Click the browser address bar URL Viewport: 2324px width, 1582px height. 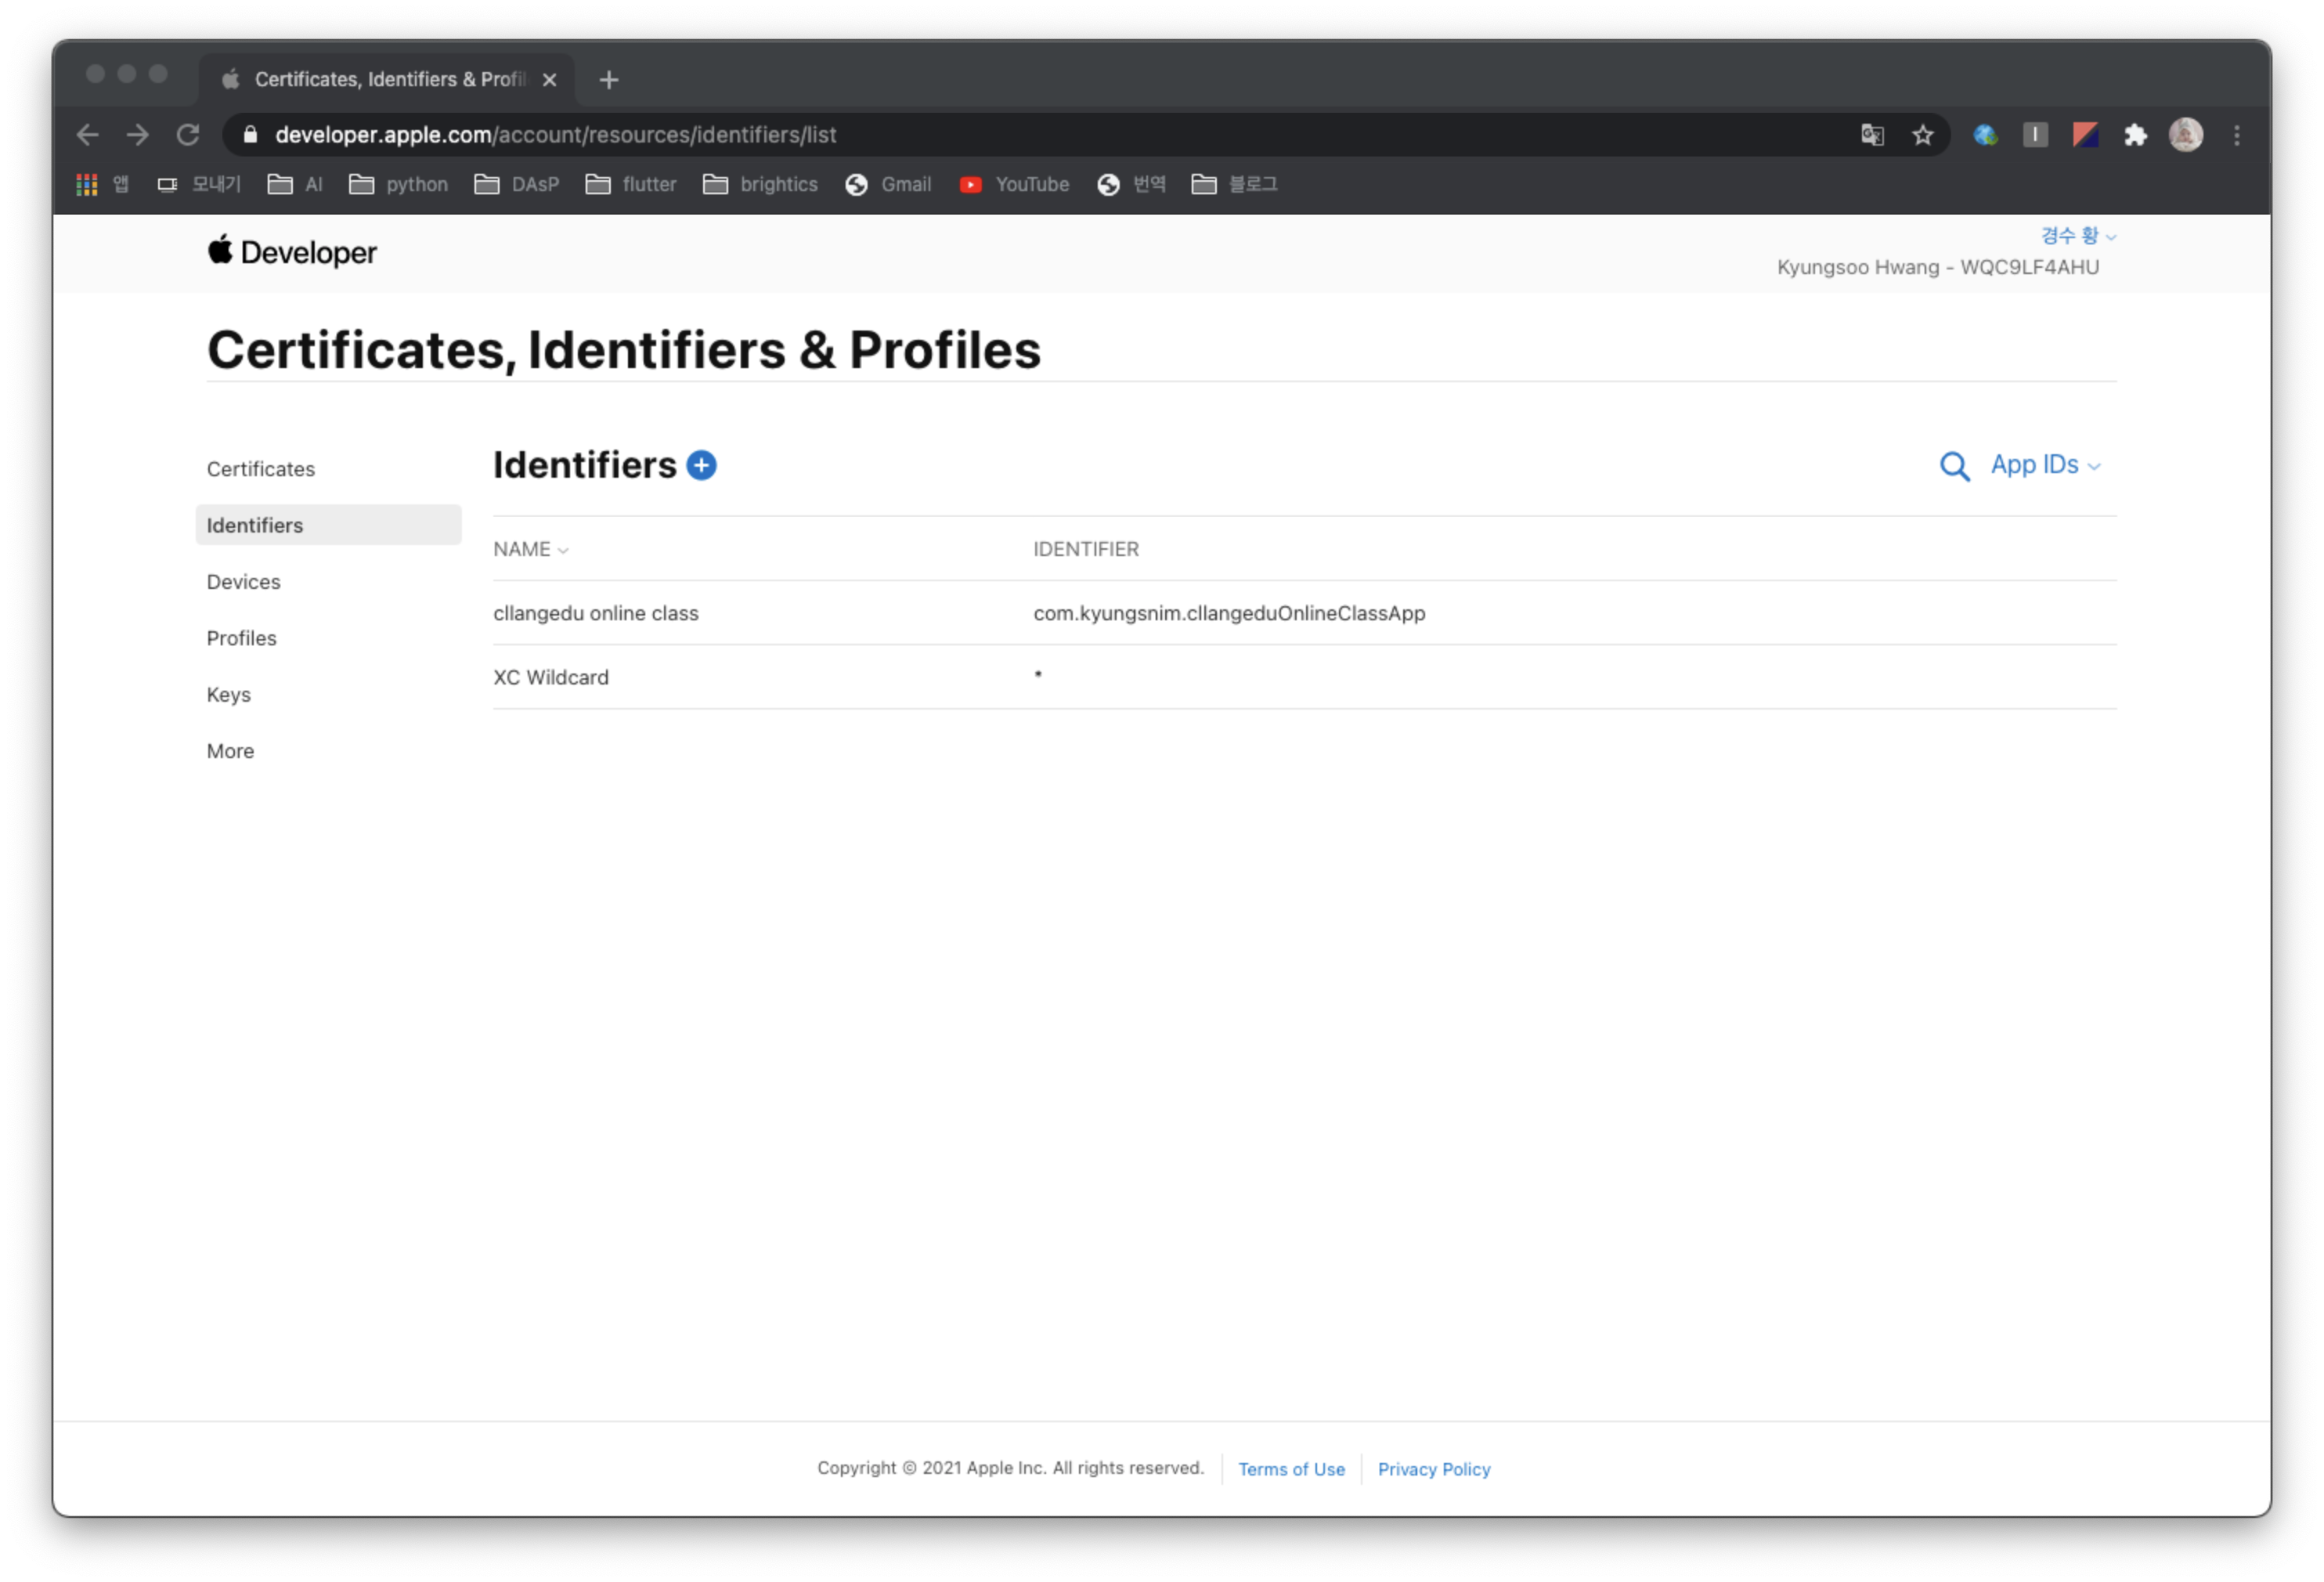[556, 135]
